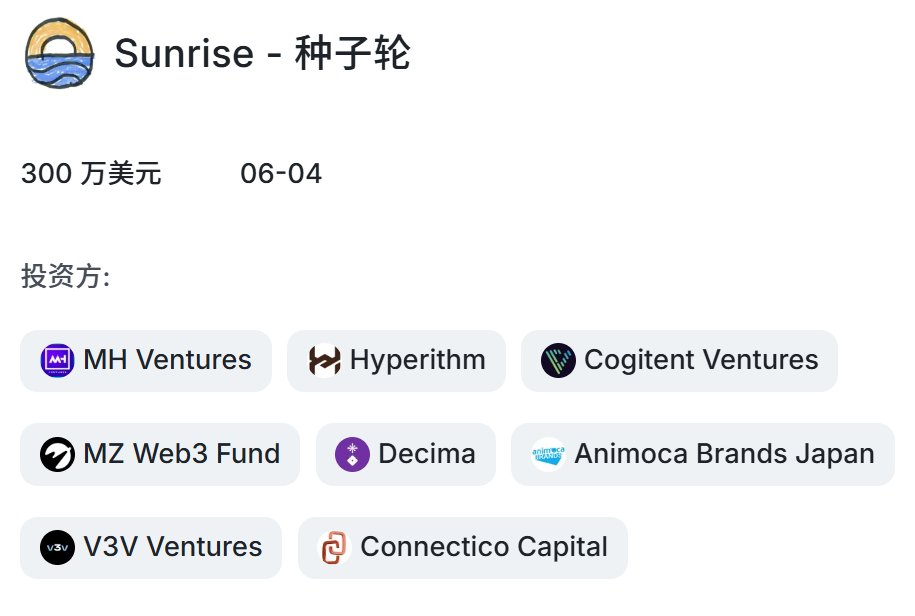
Task: Click the MZ Web3 Fund black logo
Action: click(57, 454)
